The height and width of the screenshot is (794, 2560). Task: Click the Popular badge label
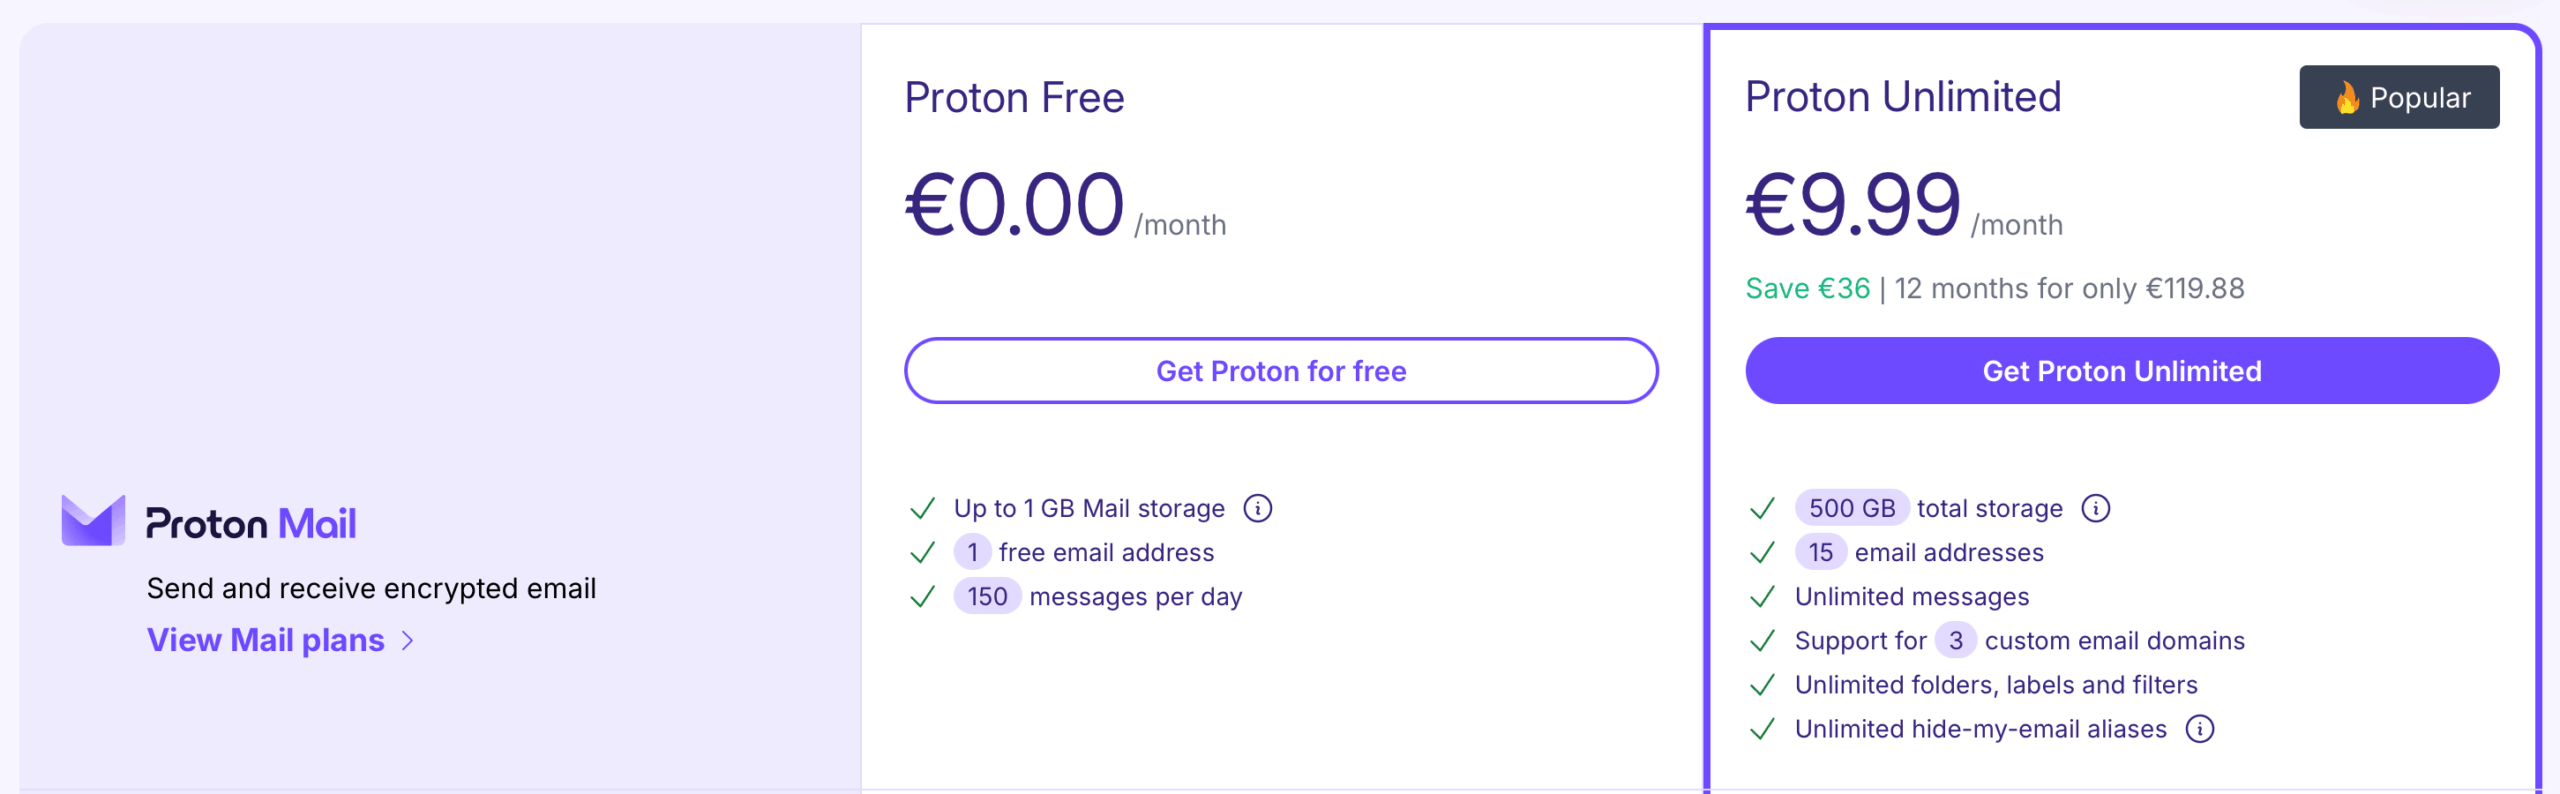coord(2420,97)
